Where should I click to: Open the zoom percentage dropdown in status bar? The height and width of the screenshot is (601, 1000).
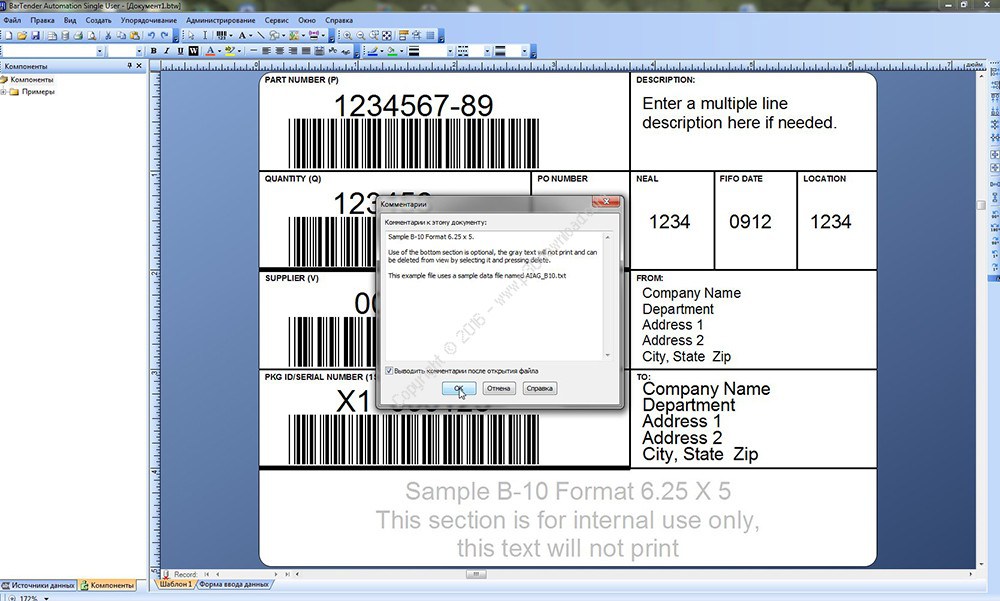[46, 598]
